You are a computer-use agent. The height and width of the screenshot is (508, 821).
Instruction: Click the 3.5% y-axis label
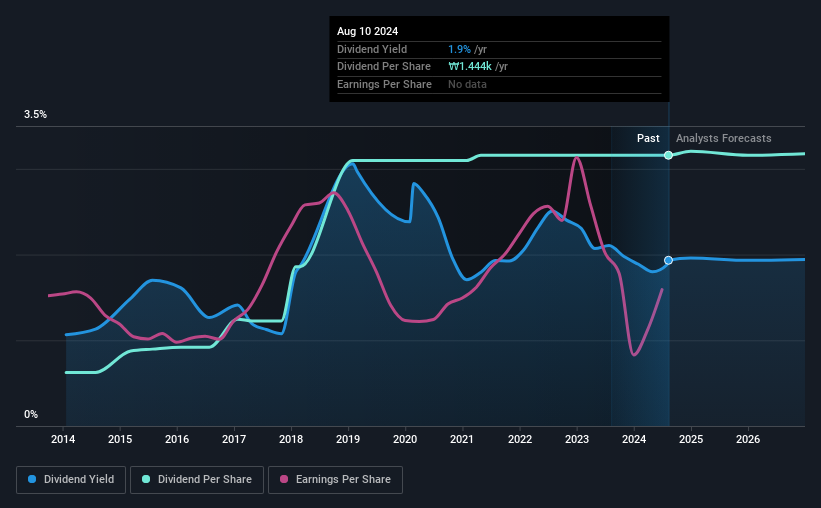[x=35, y=114]
